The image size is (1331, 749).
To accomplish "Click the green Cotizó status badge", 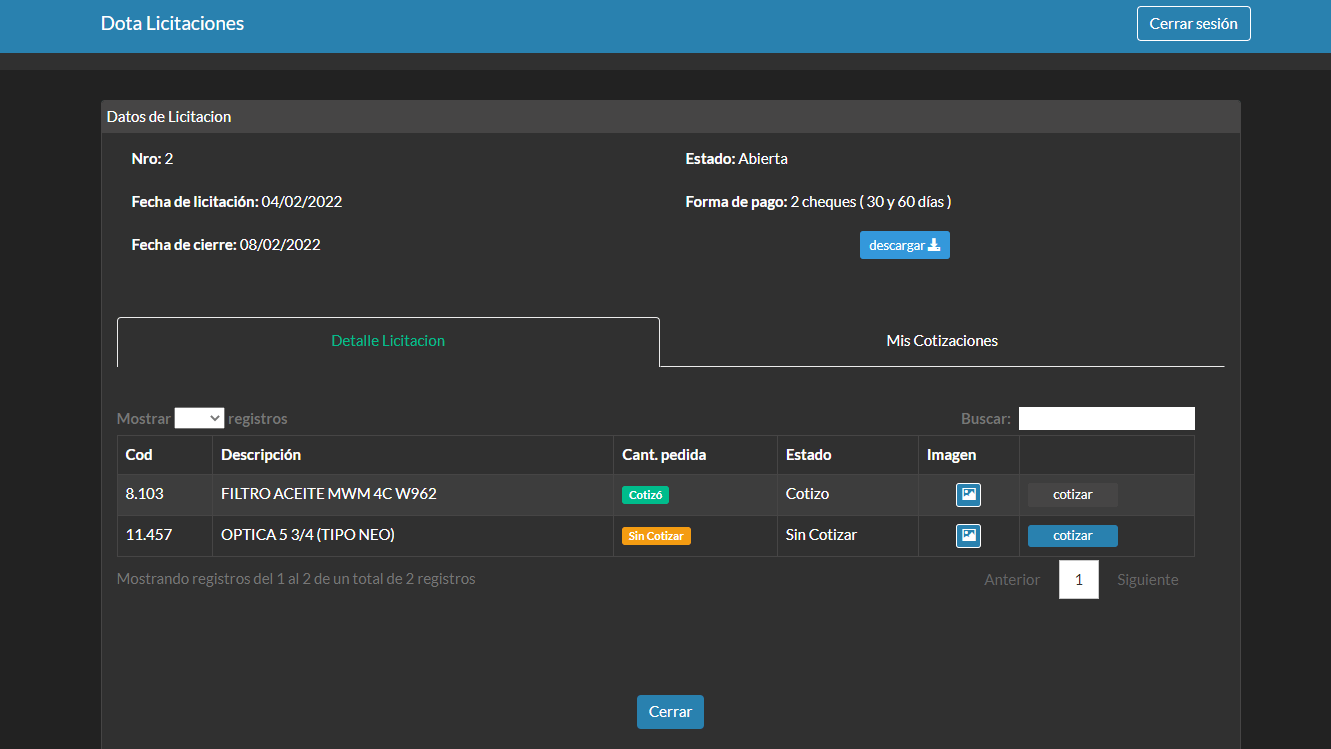I will 646,495.
